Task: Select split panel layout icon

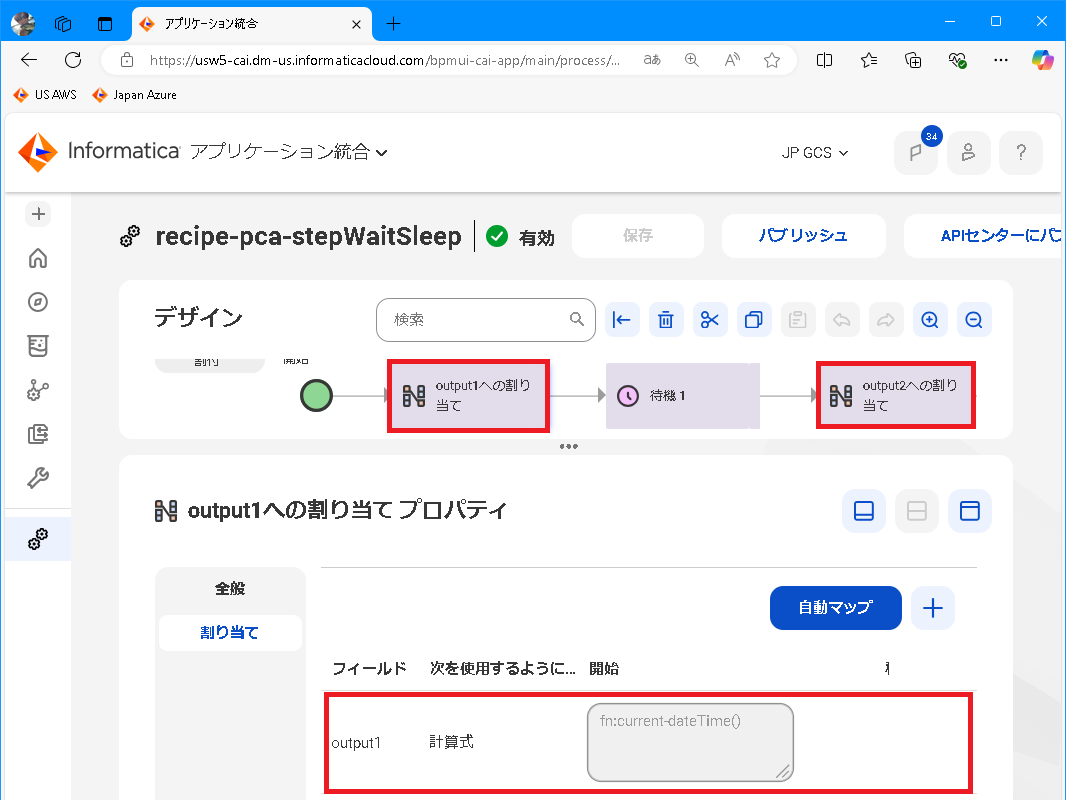Action: (916, 510)
